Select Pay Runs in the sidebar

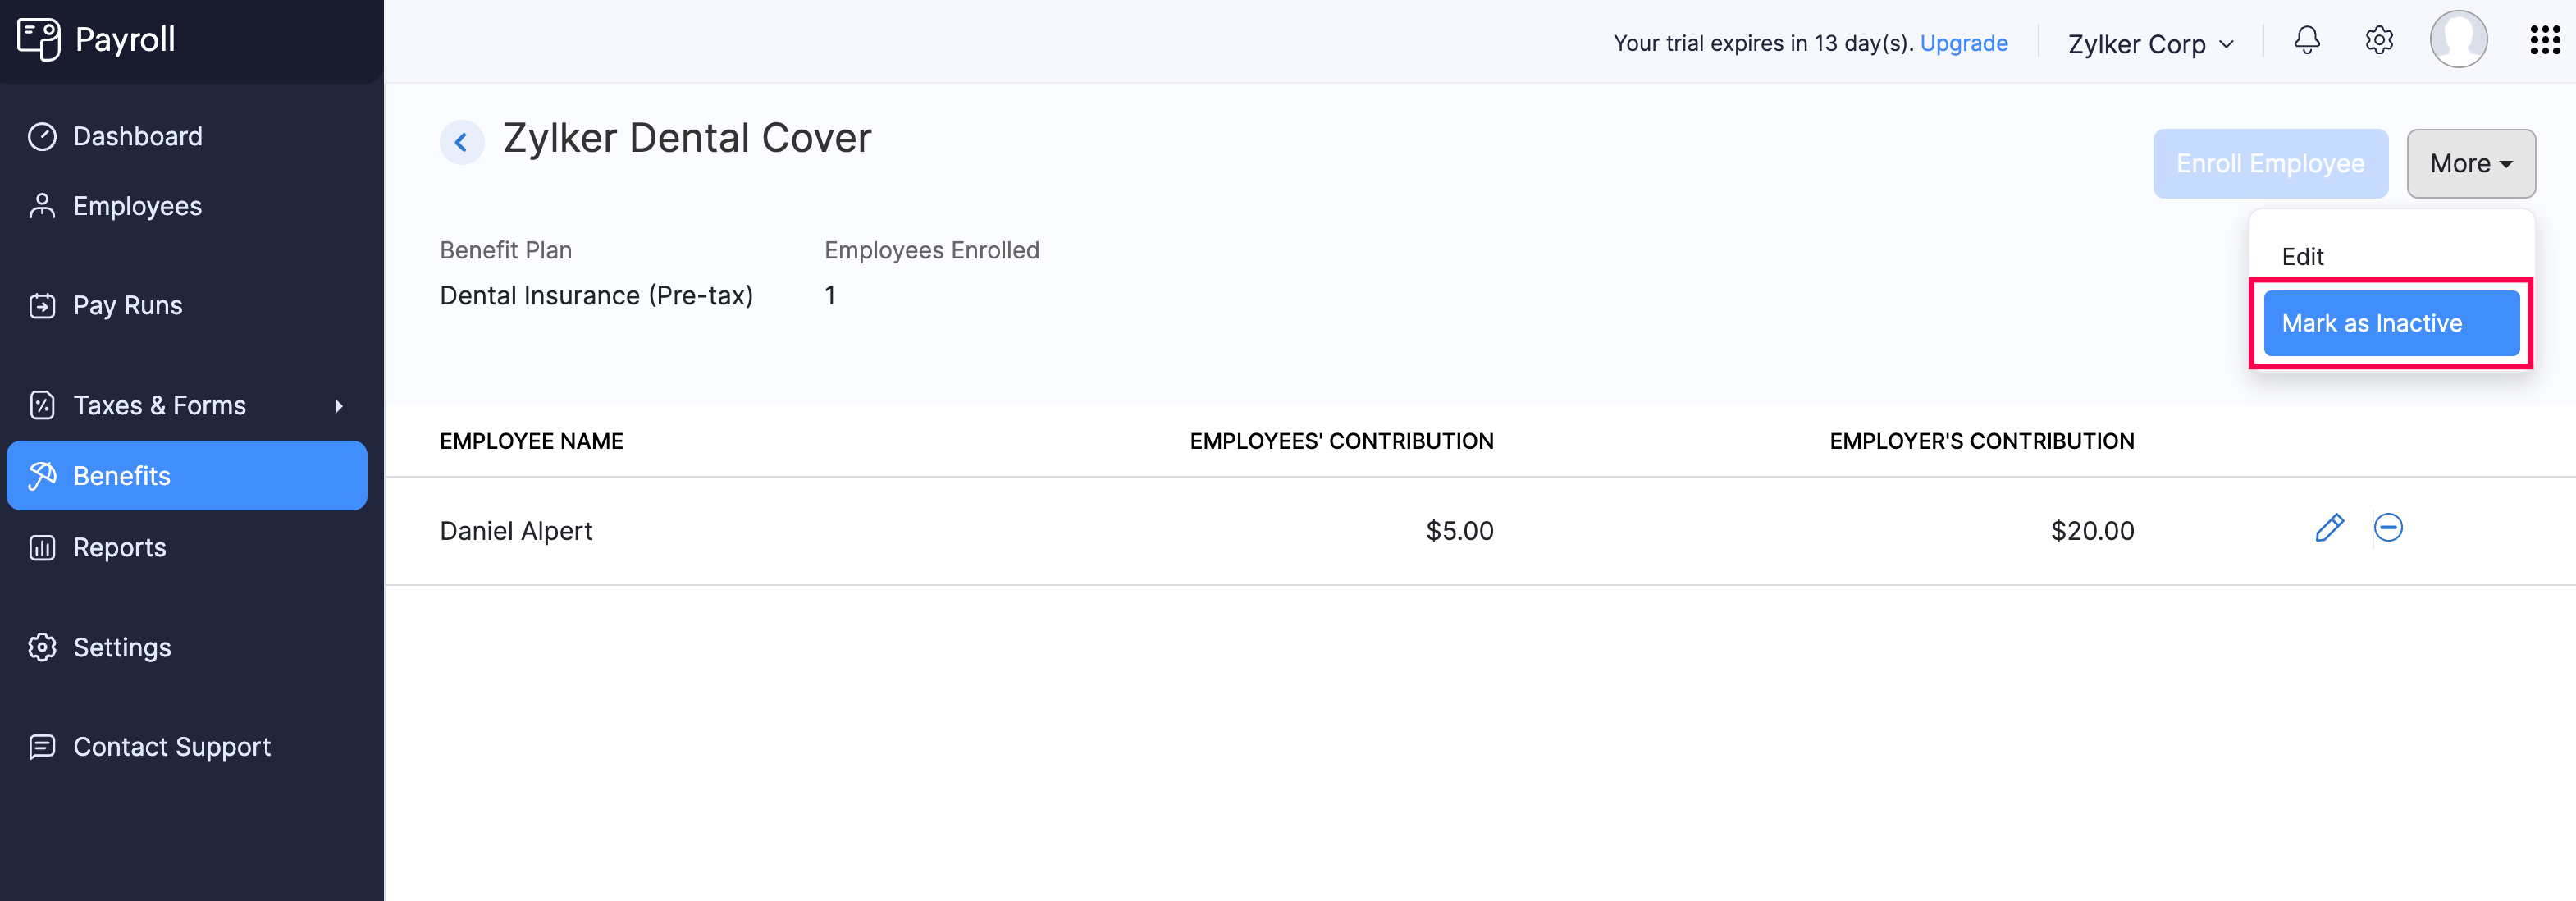click(127, 305)
